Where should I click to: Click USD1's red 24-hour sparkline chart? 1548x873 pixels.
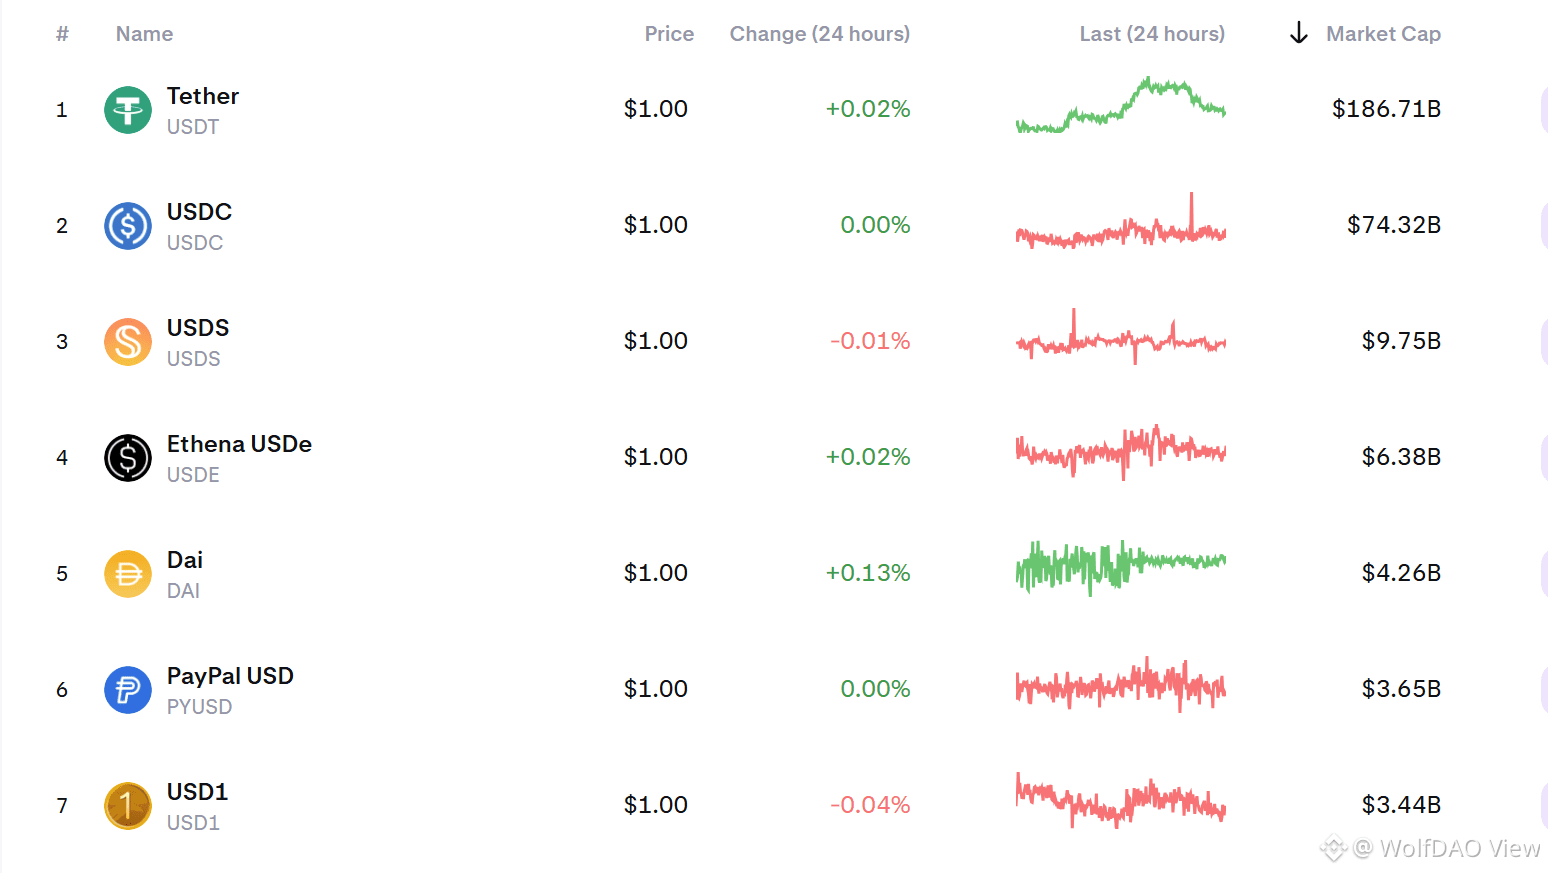(x=1120, y=800)
